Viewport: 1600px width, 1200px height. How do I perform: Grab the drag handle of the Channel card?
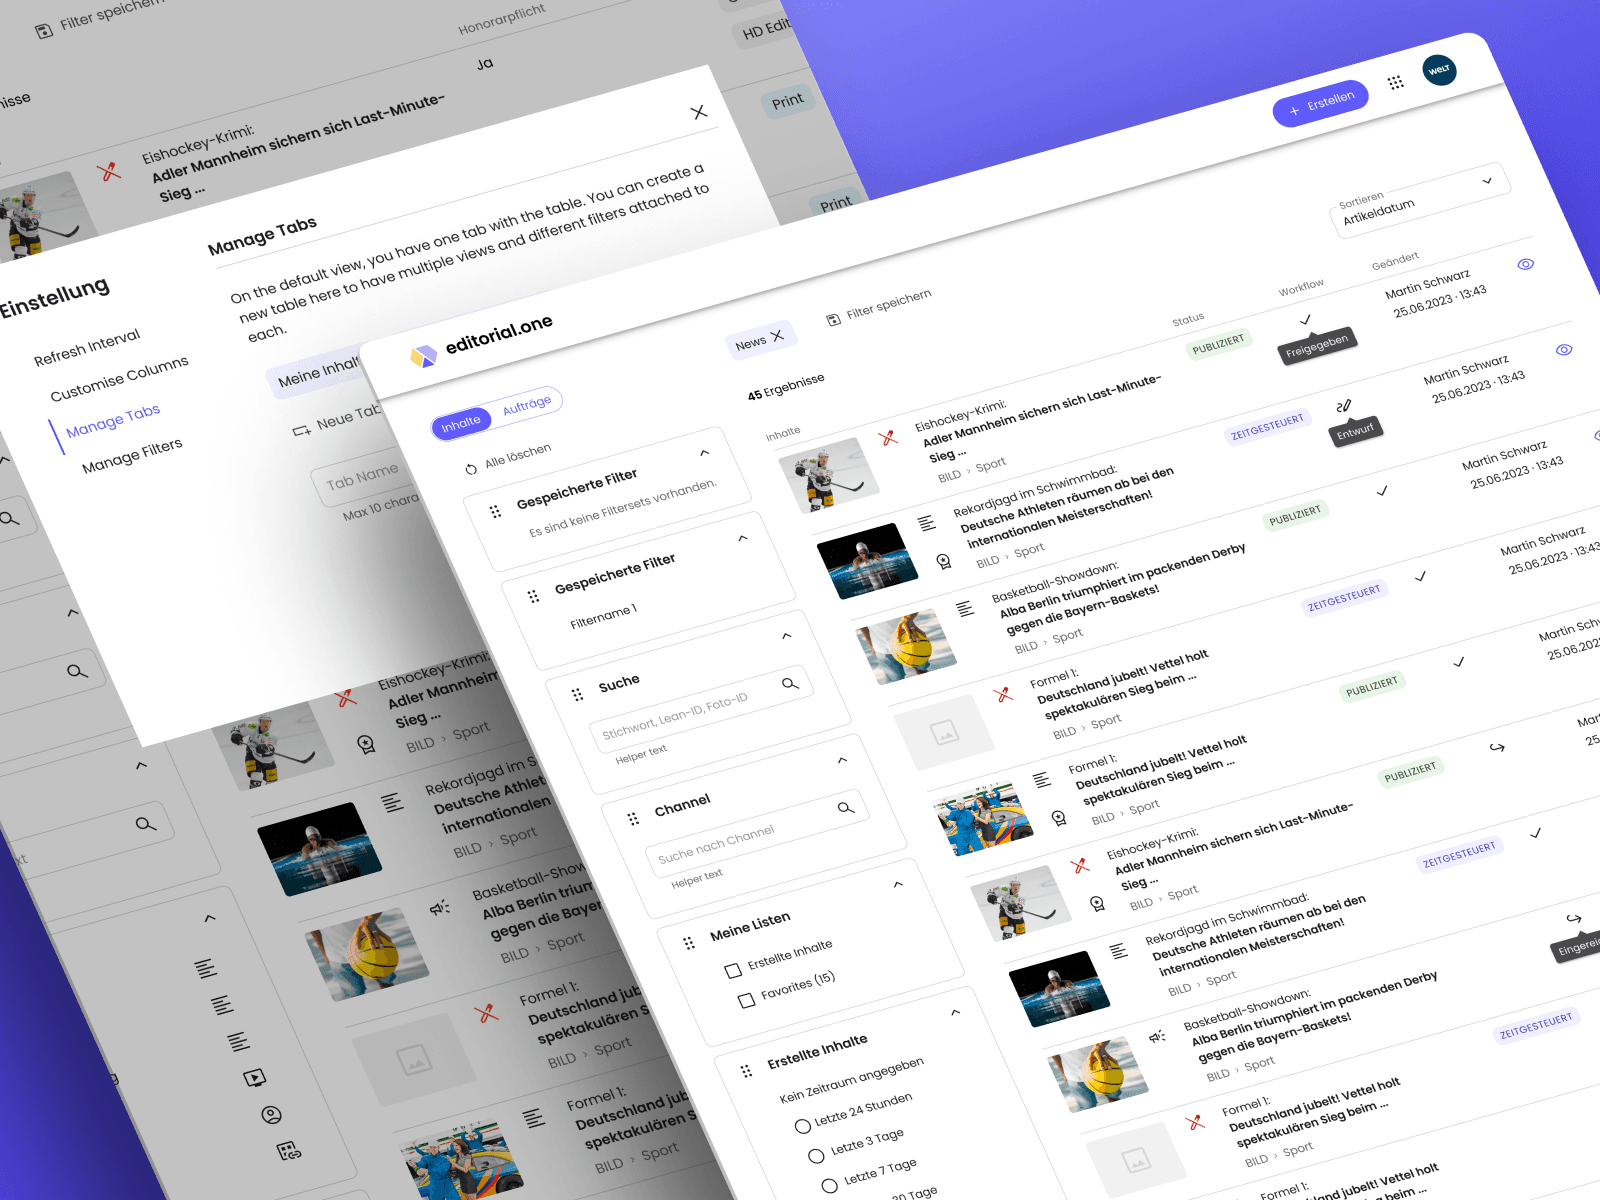tap(633, 819)
